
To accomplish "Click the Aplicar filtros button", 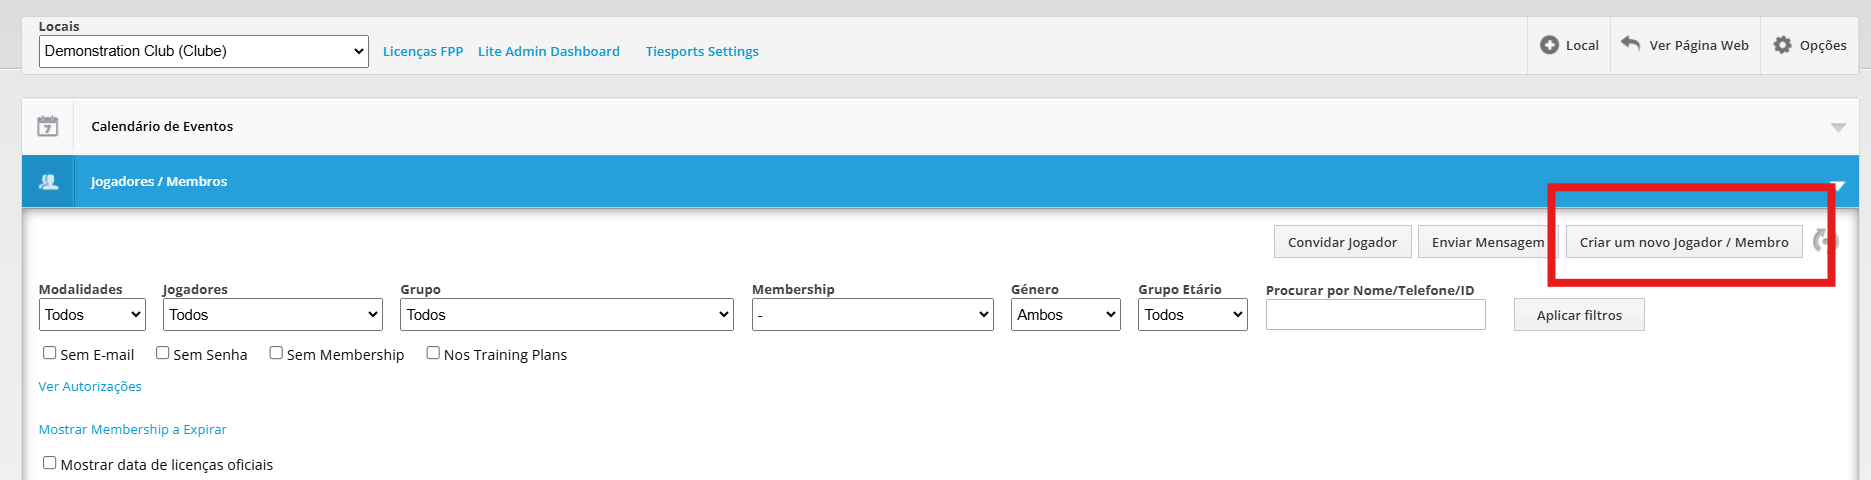I will [1578, 315].
